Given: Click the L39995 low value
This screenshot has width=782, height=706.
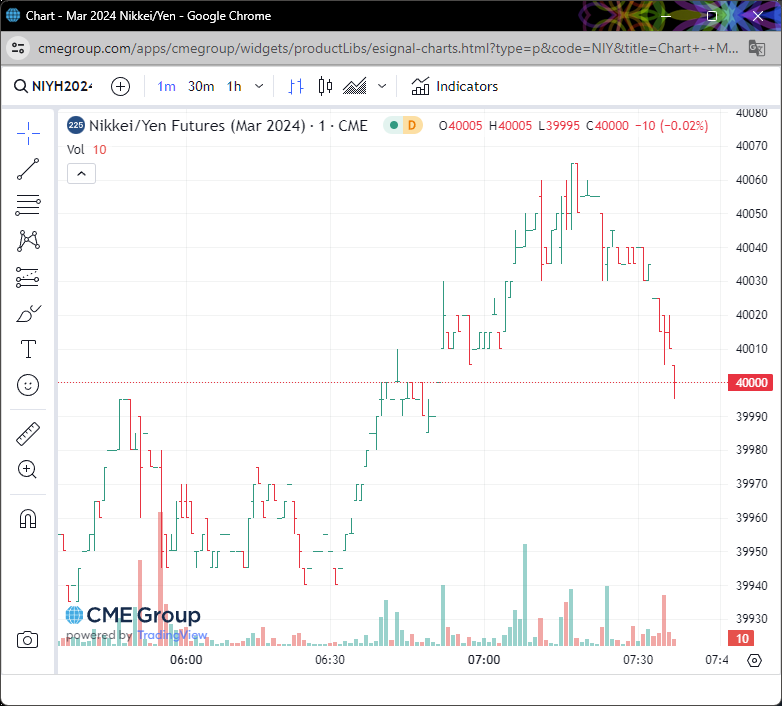Looking at the screenshot, I should 559,126.
